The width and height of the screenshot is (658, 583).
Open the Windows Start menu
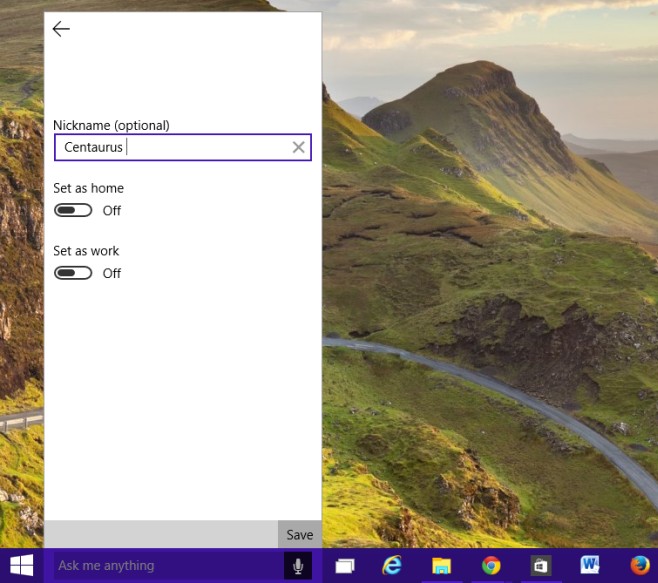22,566
